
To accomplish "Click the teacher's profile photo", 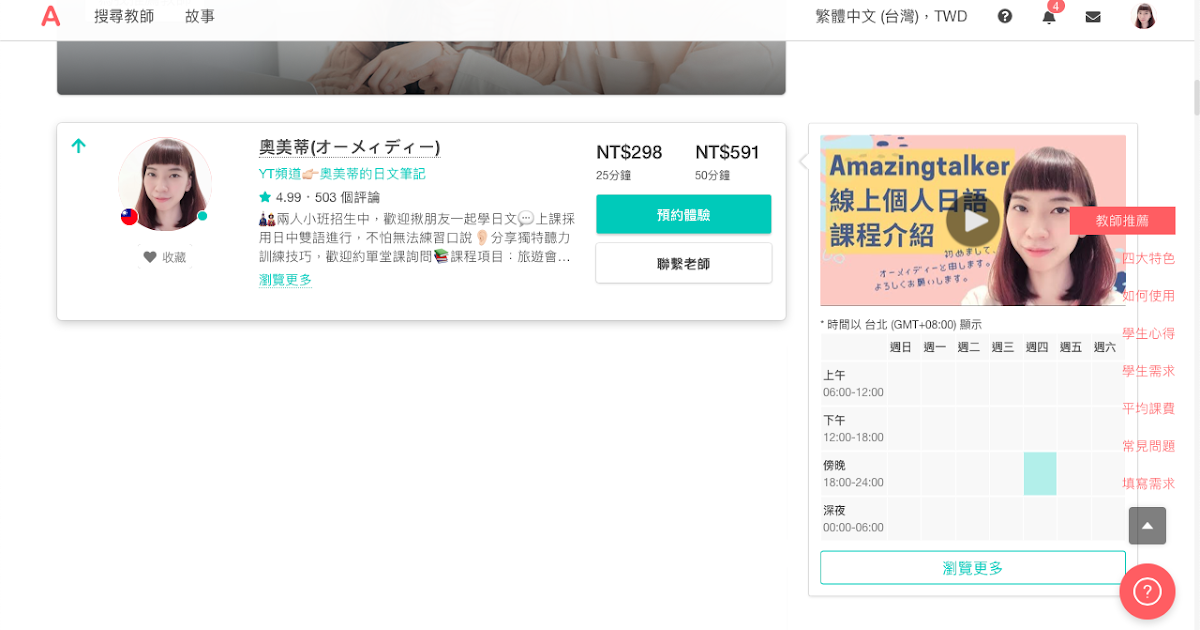I will coord(165,184).
